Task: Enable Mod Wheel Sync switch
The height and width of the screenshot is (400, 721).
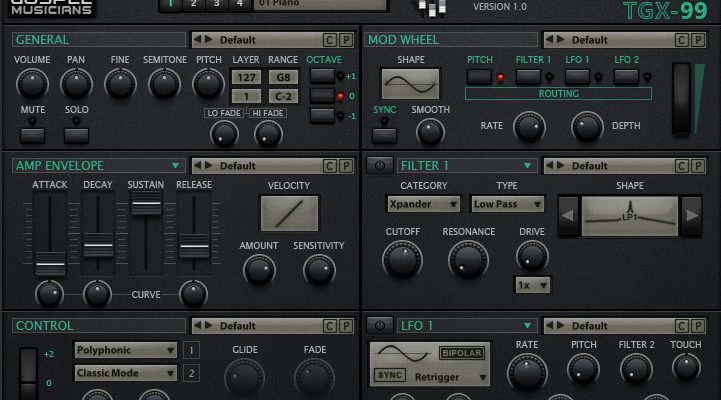Action: 385,133
